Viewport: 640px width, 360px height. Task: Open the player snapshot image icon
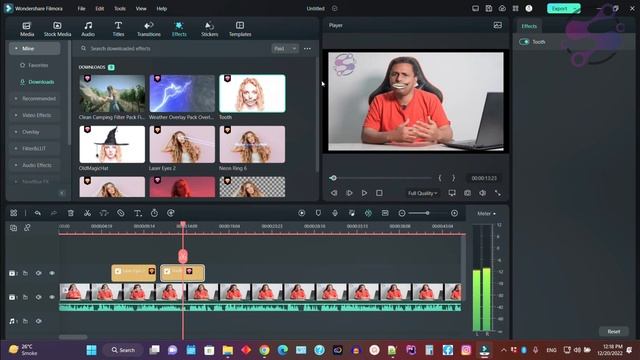pyautogui.click(x=498, y=25)
